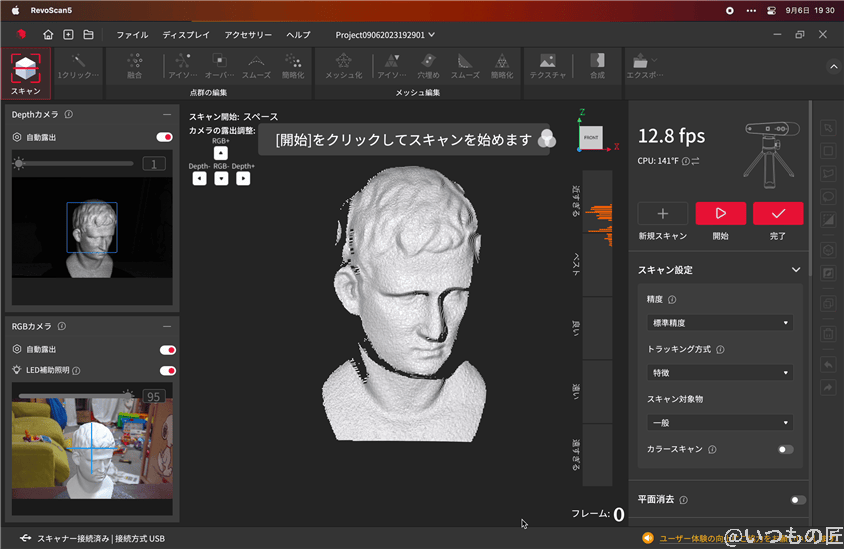Open the 精度 dropdown showing 標準精度
Screen dimensions: 844x549
click(719, 323)
